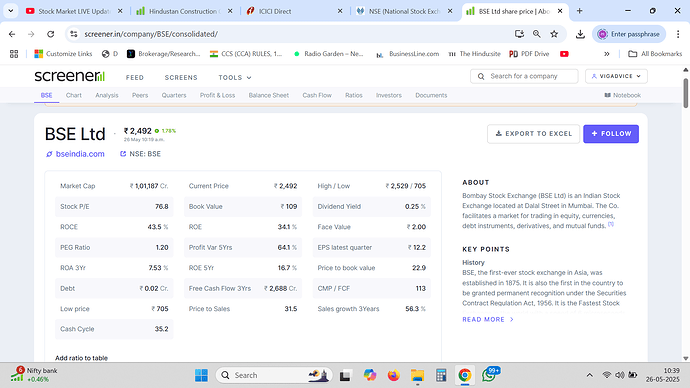Click the Stock P/E value 76.8
Screen dimensions: 690x388
tap(161, 206)
